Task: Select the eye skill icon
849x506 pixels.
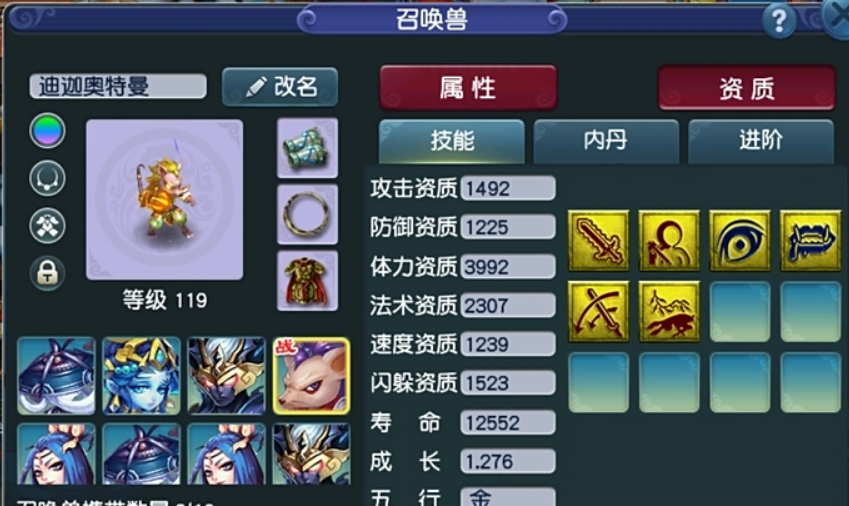Action: click(740, 241)
